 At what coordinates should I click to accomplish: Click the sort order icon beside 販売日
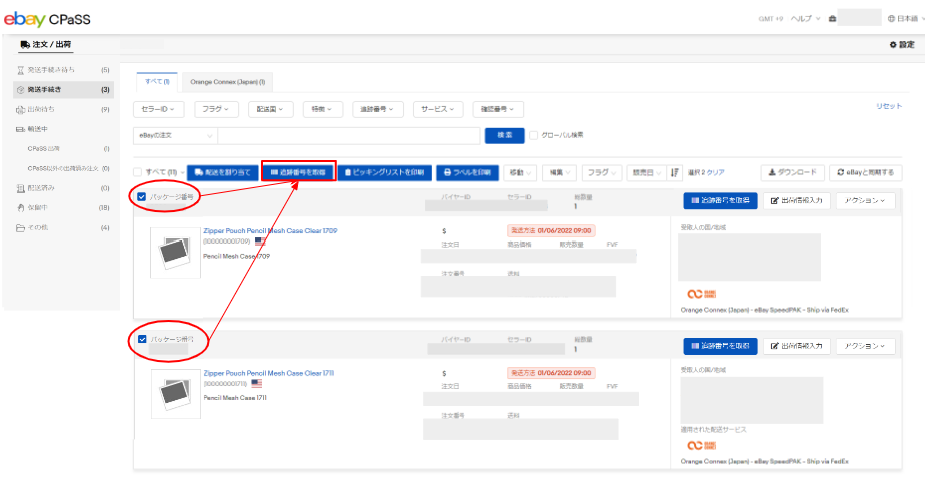(x=674, y=172)
